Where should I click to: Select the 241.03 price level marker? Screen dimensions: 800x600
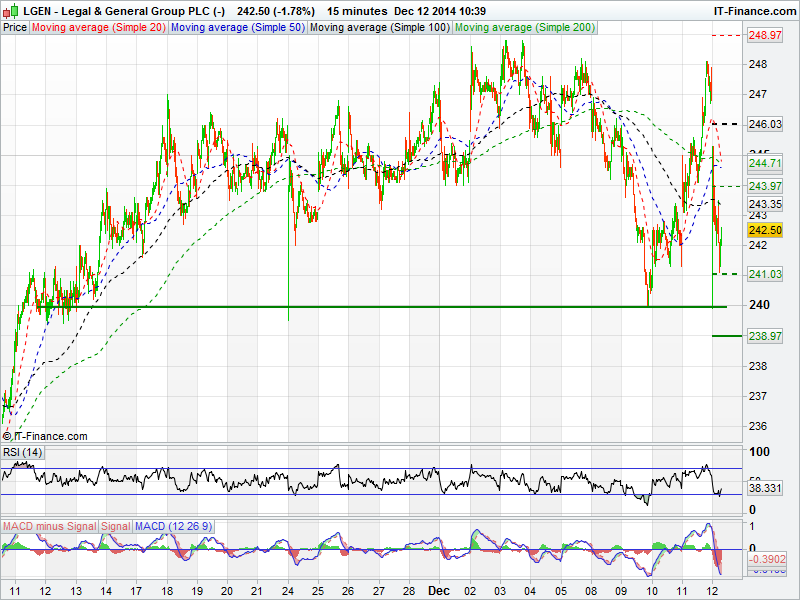tap(765, 274)
